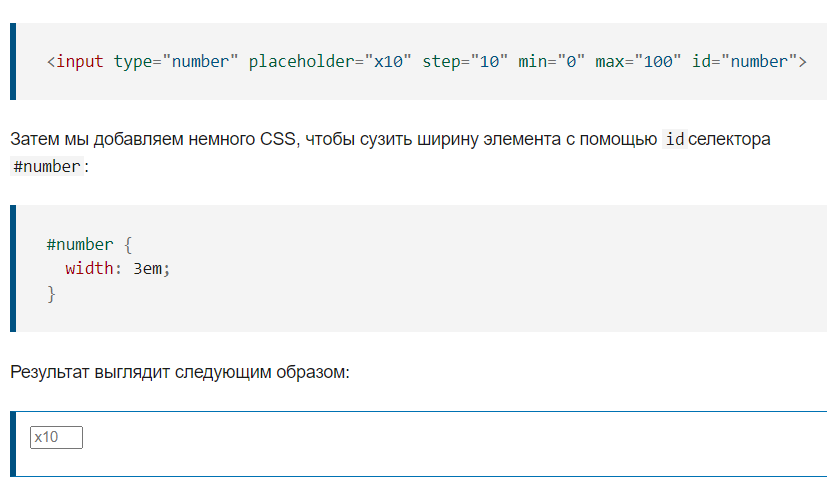Click the min="0" attribute in the code
827x486 pixels.
click(552, 62)
